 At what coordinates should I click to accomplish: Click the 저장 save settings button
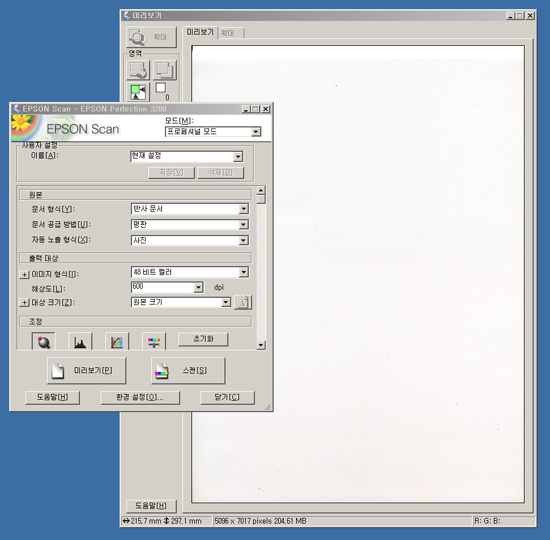pos(171,172)
